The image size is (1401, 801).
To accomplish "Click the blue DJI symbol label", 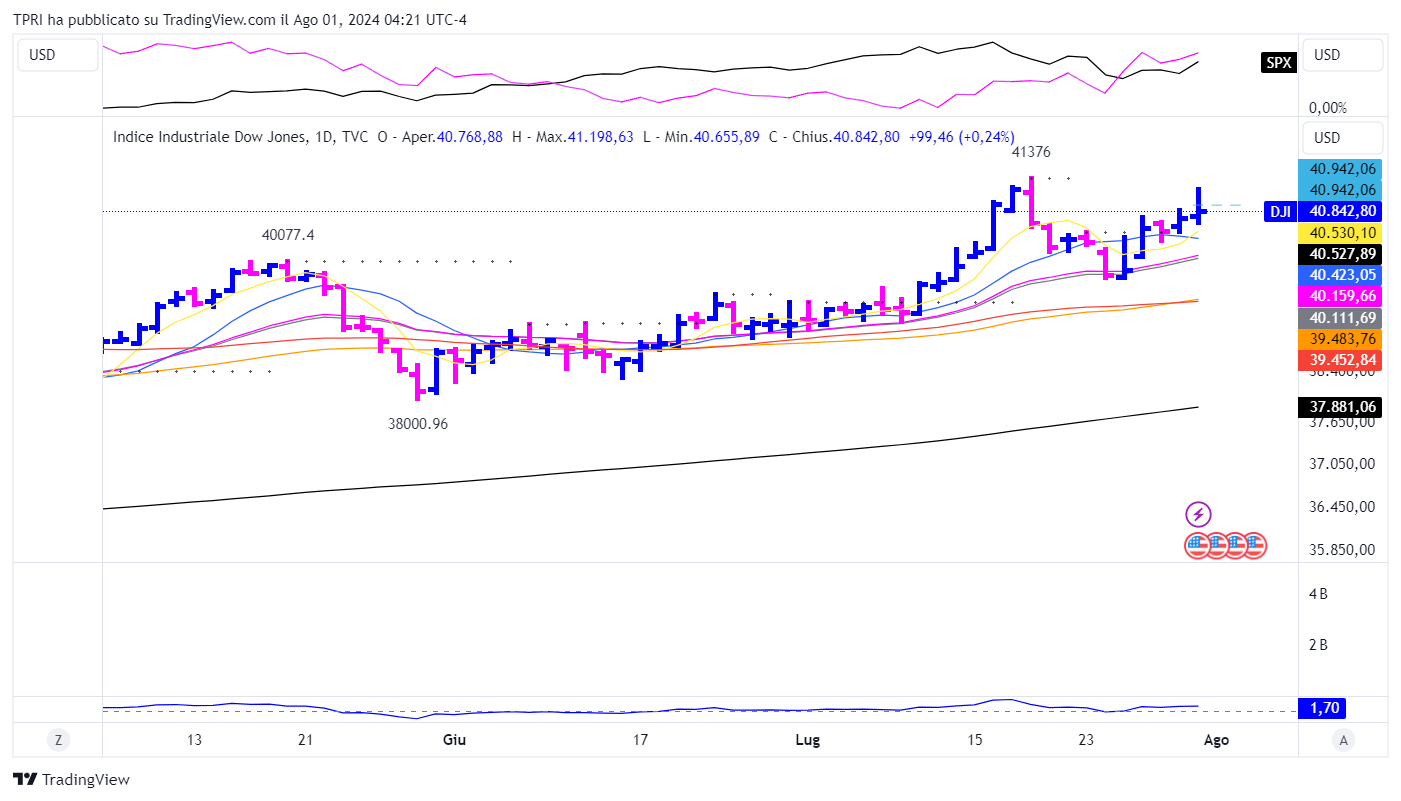I will (1280, 211).
